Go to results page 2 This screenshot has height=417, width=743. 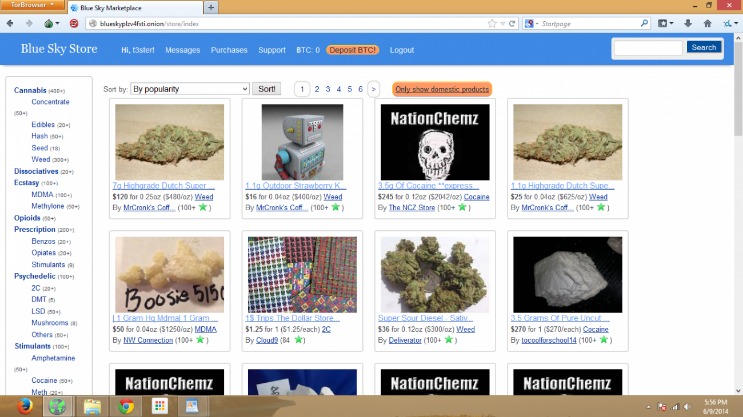317,89
